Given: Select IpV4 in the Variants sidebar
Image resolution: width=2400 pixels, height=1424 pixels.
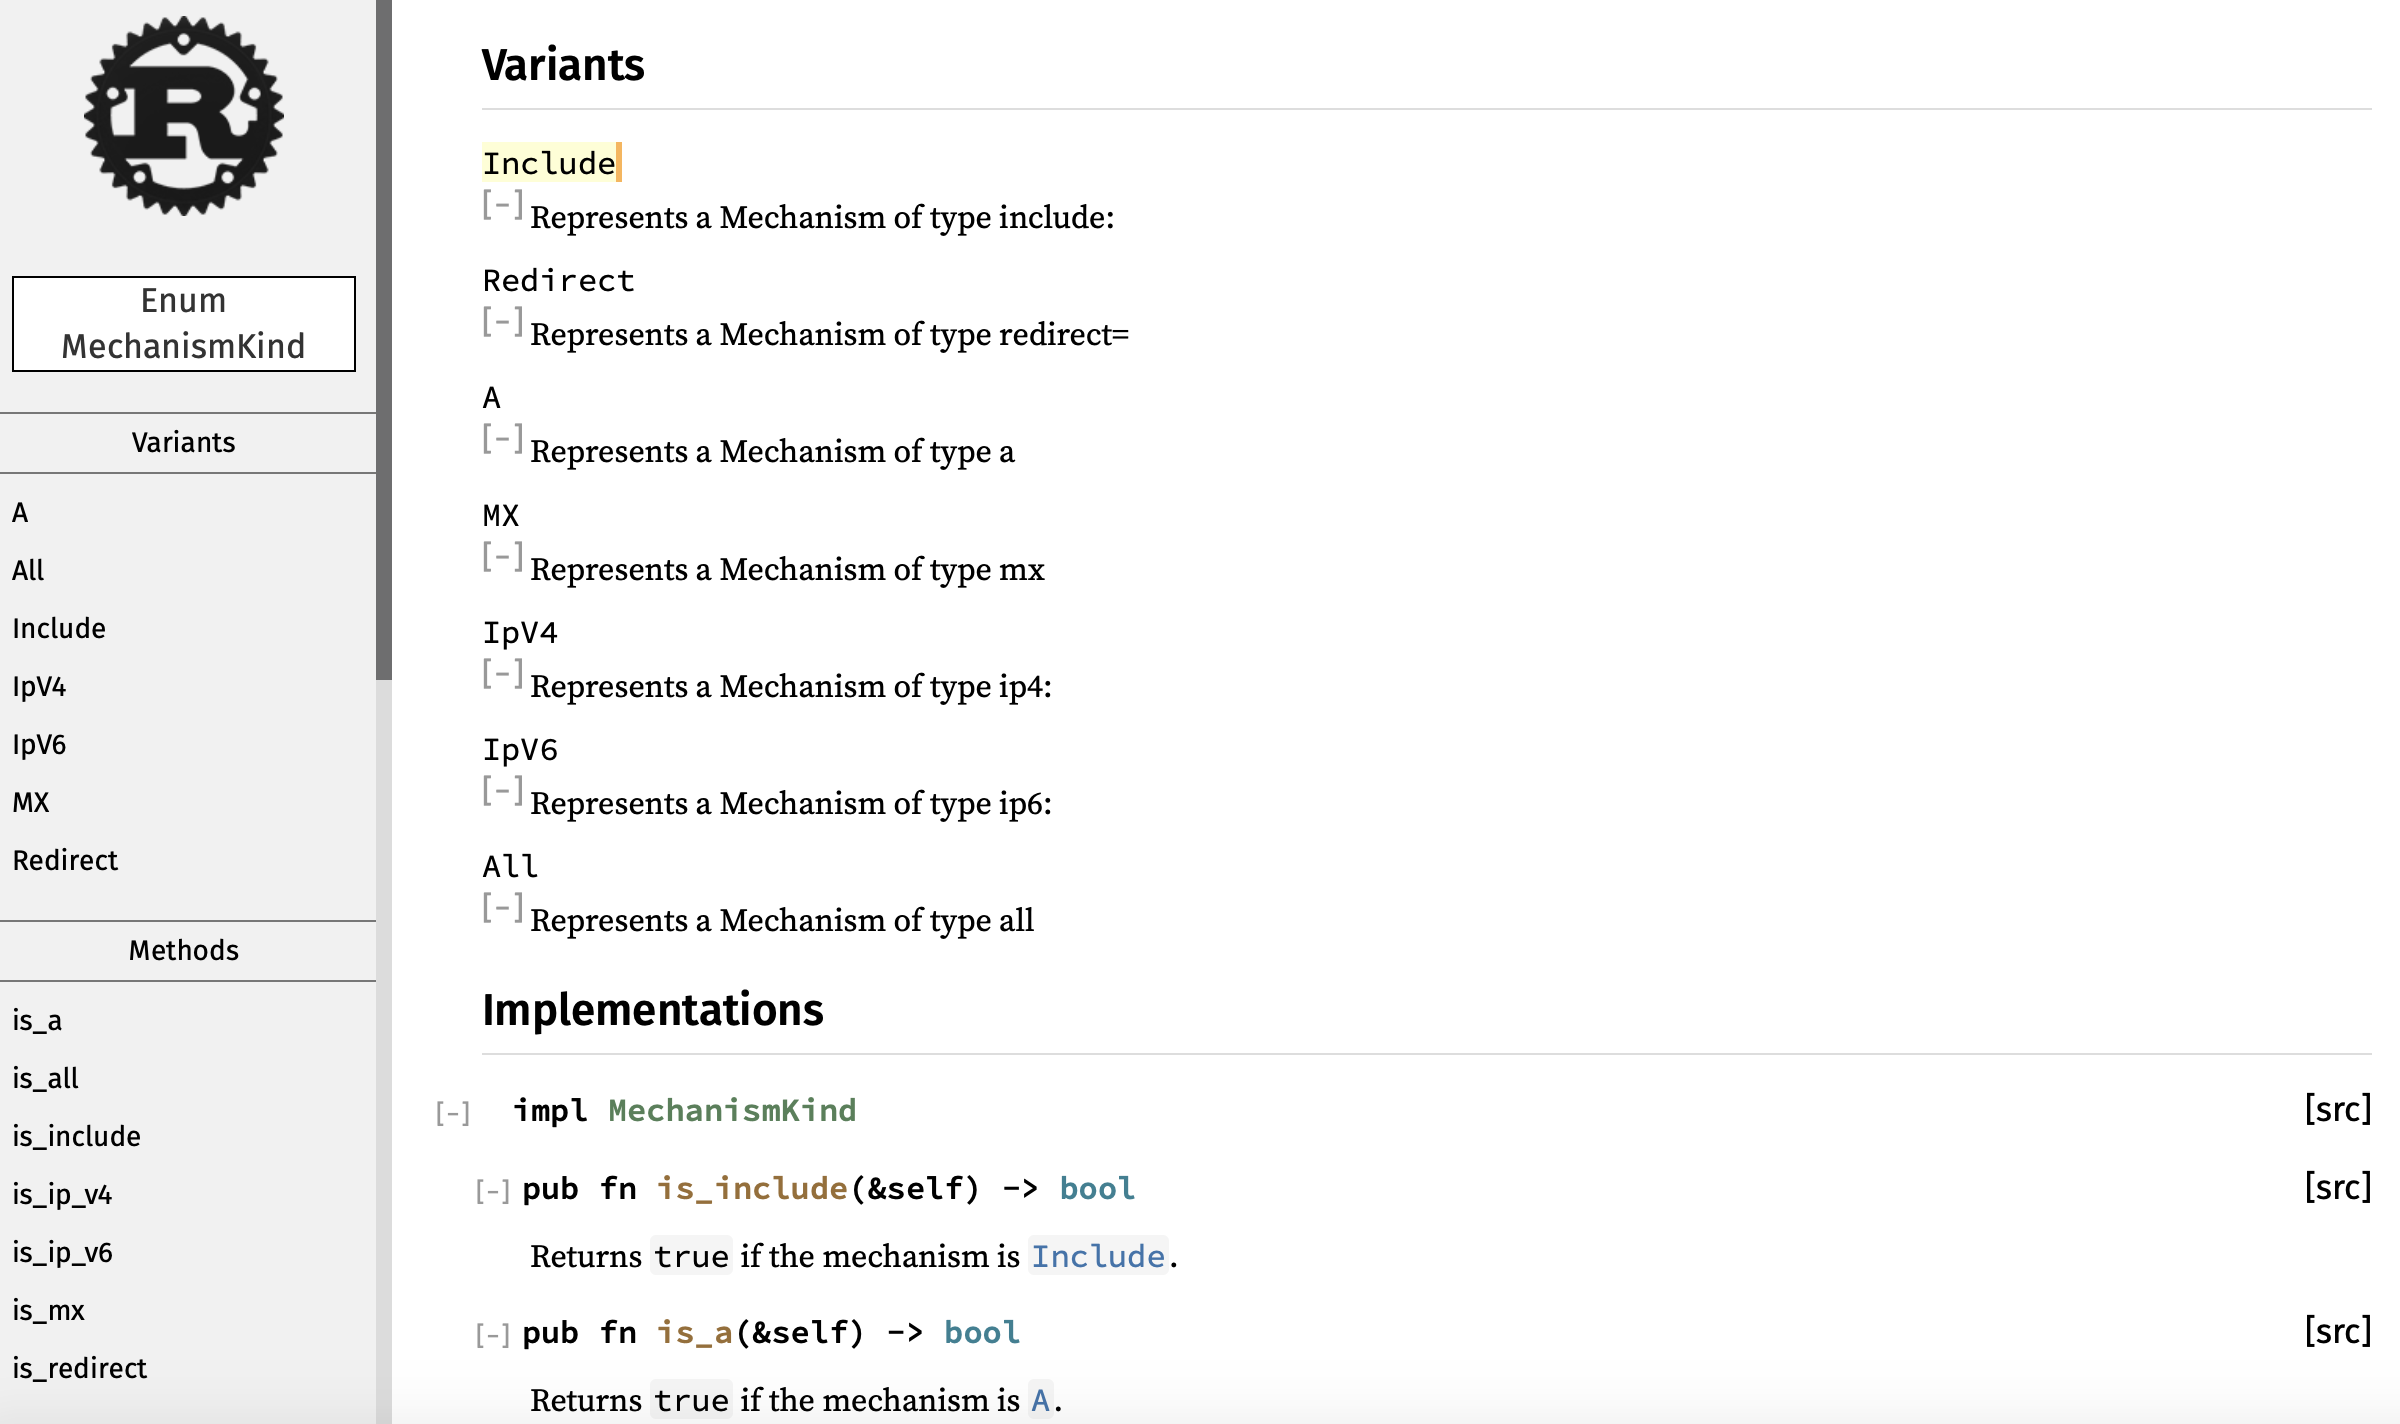Looking at the screenshot, I should coord(39,686).
